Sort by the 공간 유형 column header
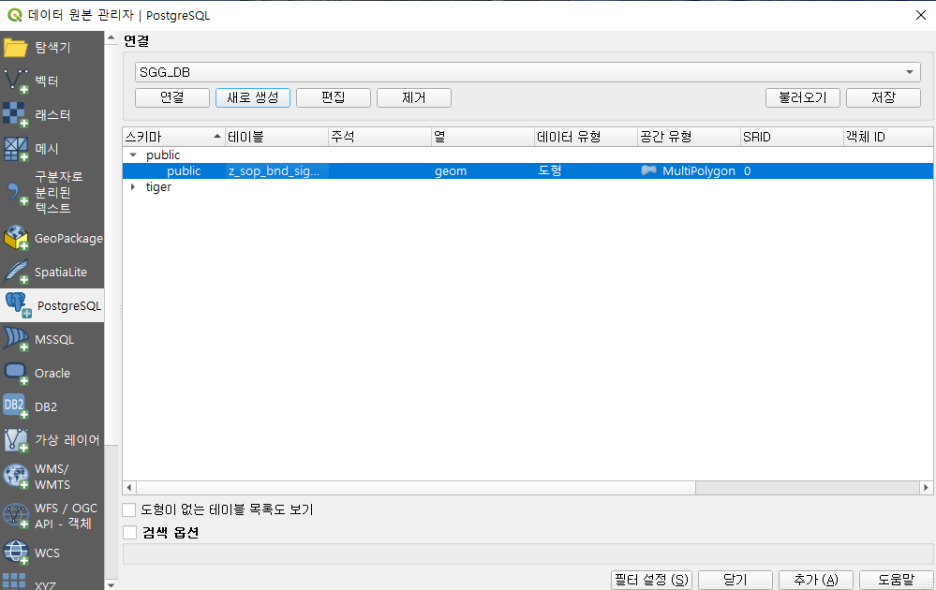936x590 pixels. (x=689, y=137)
